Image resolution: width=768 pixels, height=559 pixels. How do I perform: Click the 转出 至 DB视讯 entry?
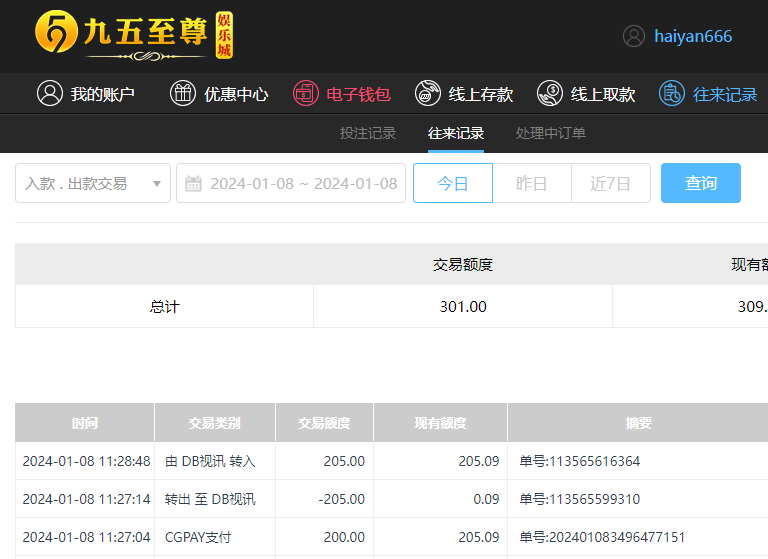[x=210, y=499]
